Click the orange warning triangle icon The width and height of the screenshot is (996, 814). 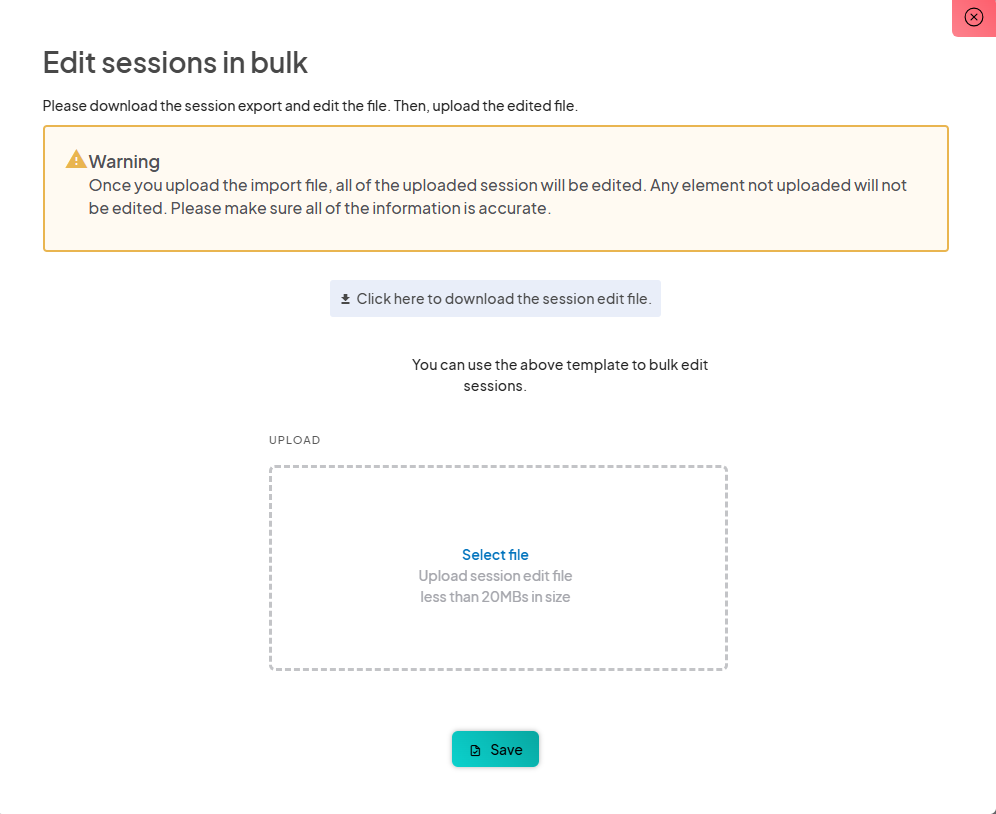(x=76, y=160)
